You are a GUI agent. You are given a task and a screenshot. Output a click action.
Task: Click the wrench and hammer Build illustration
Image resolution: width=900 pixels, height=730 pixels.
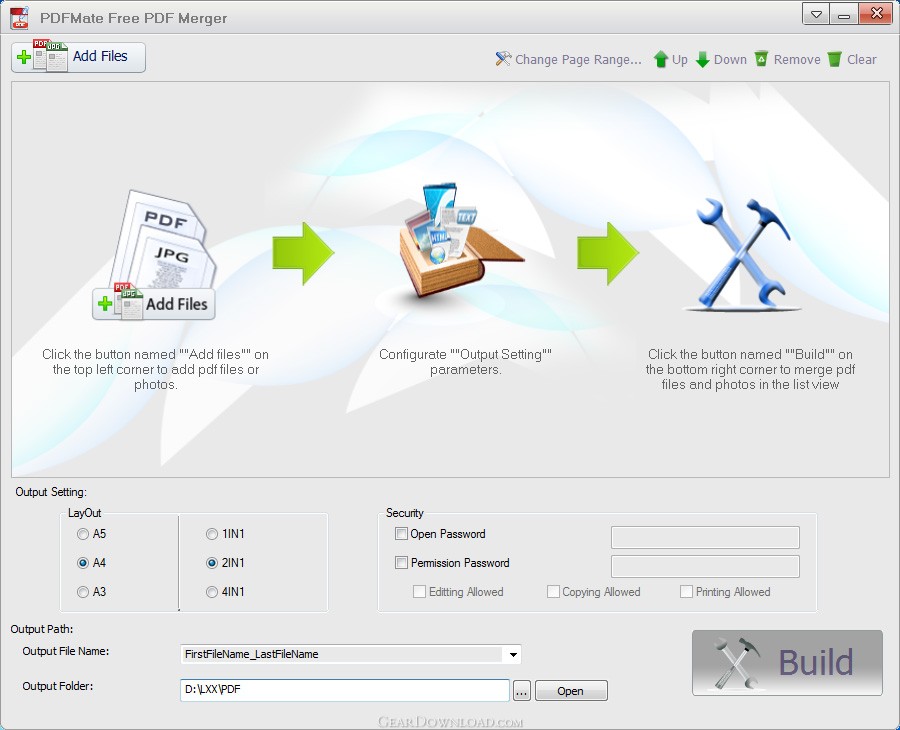point(743,253)
